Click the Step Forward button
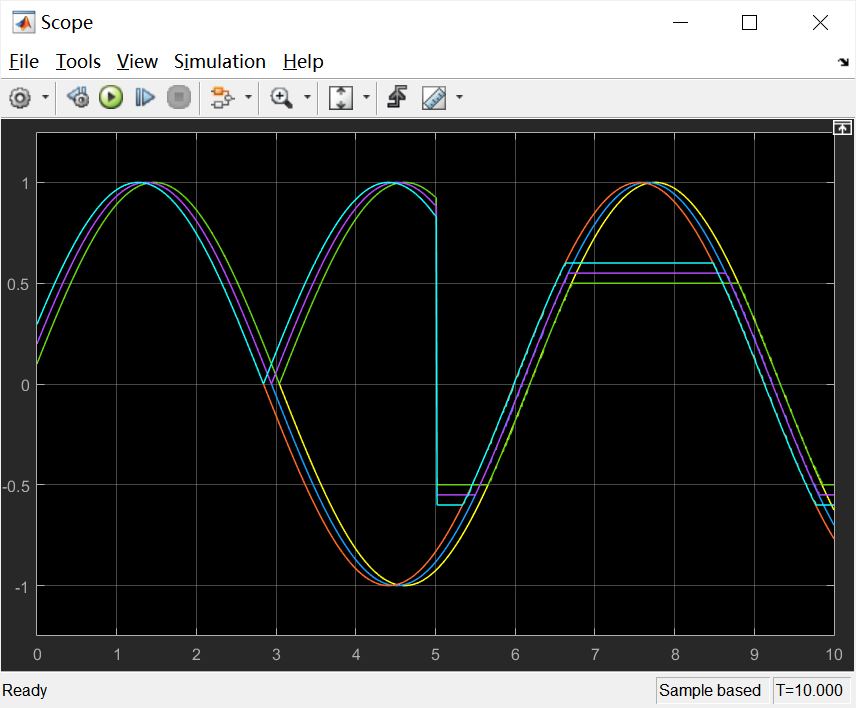 [144, 98]
